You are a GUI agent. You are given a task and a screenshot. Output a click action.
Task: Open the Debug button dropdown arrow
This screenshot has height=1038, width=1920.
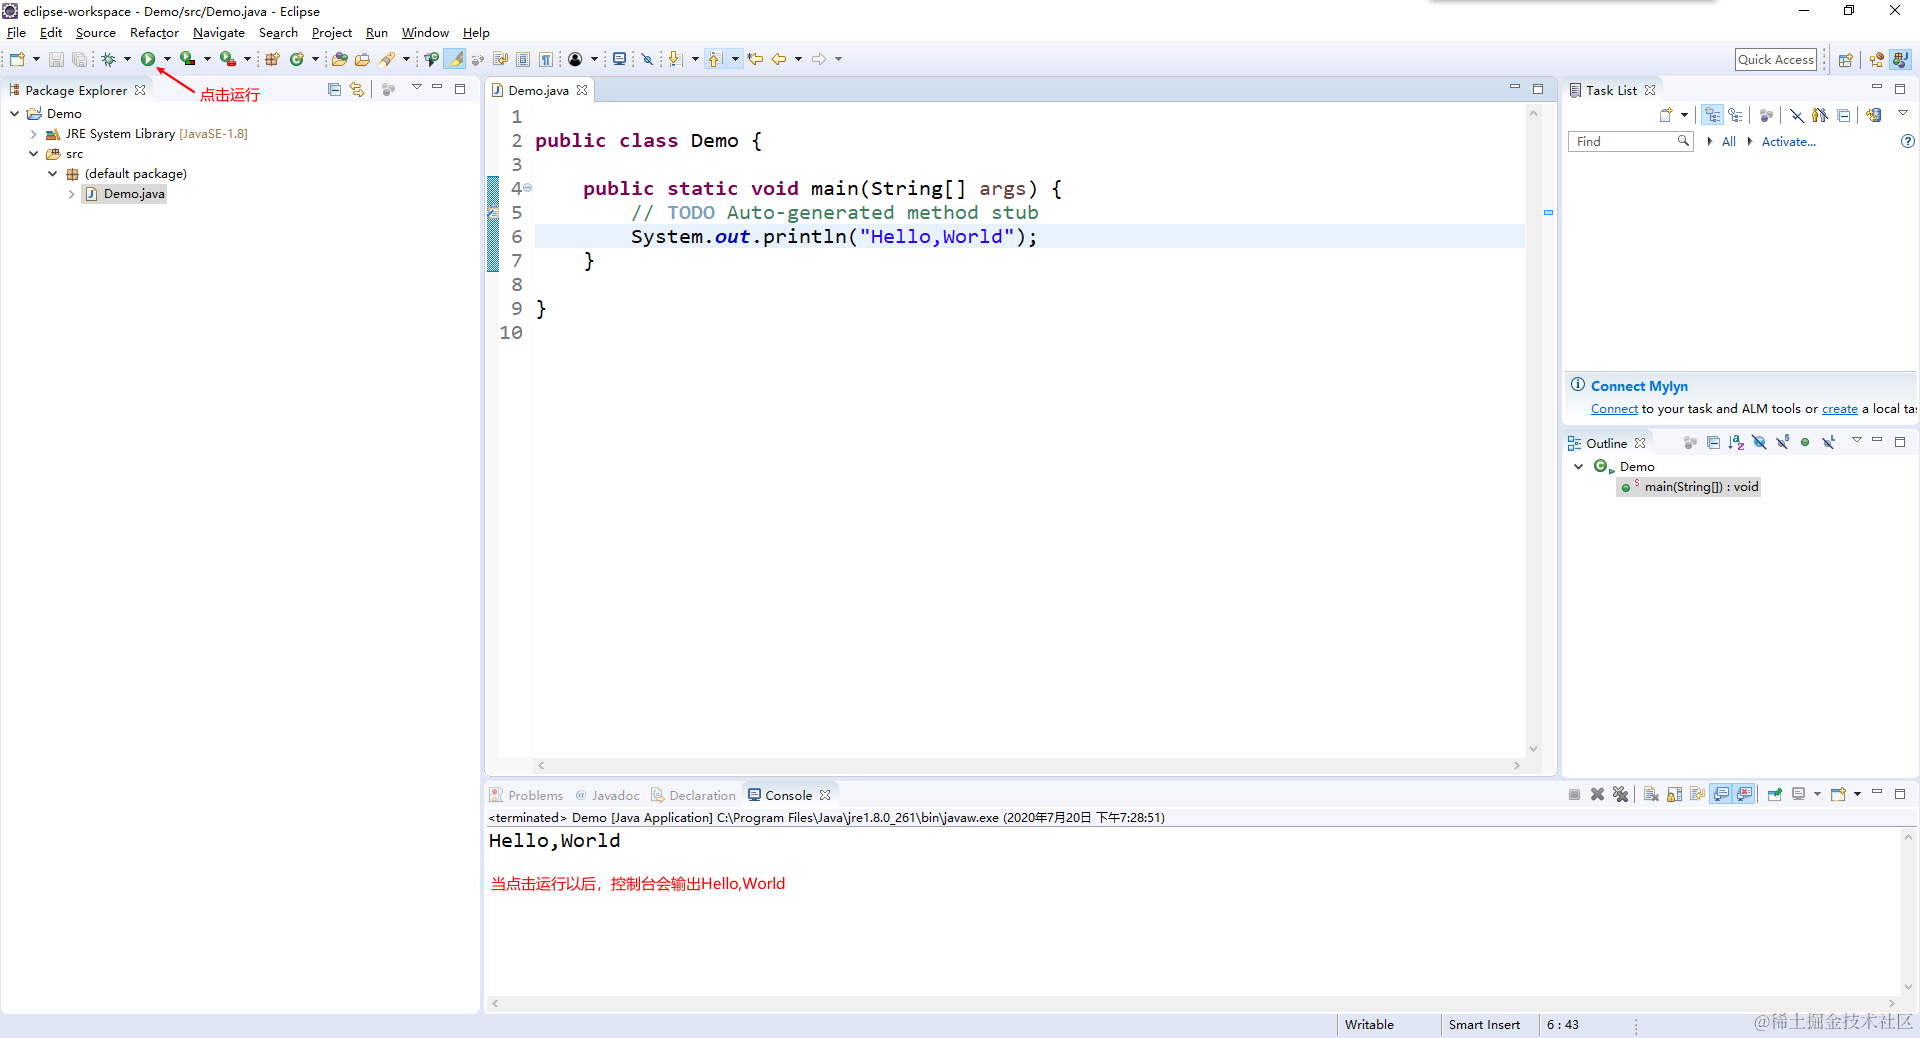pyautogui.click(x=127, y=59)
